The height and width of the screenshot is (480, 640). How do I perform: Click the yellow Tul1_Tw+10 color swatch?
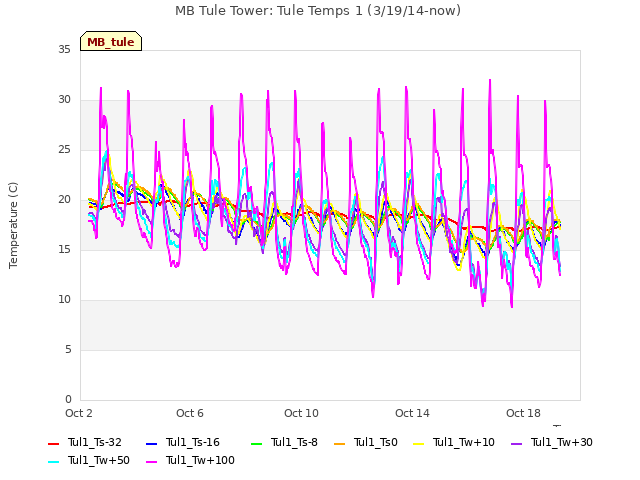419,444
